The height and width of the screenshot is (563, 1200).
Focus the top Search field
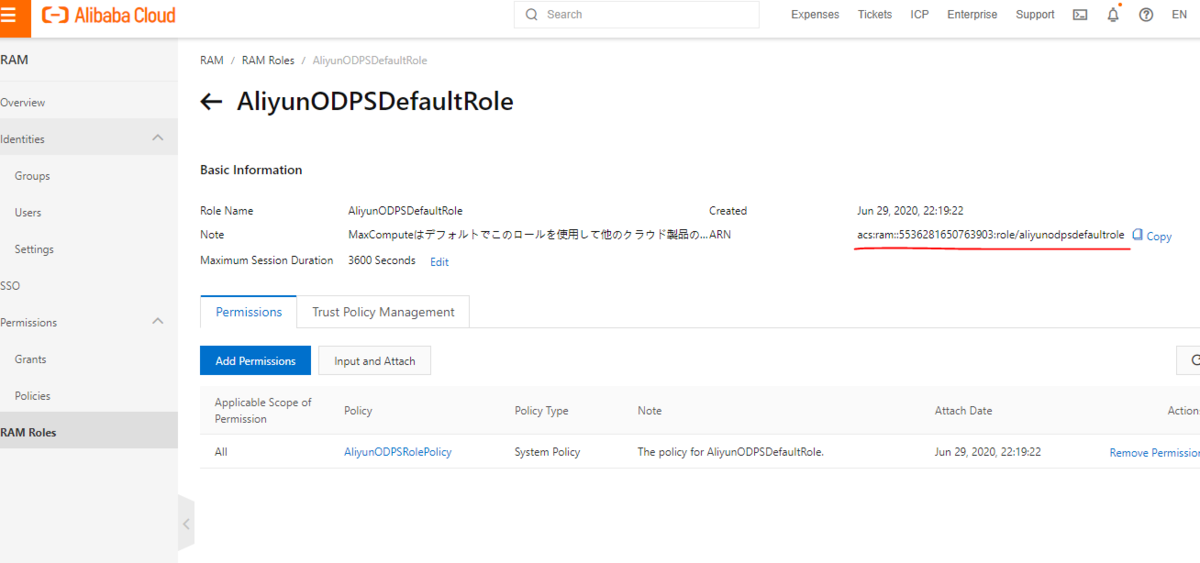[636, 15]
